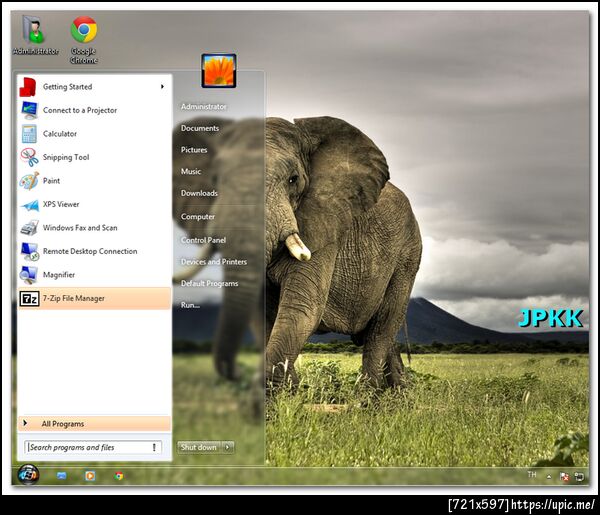Open Paint from the program list

[94, 181]
